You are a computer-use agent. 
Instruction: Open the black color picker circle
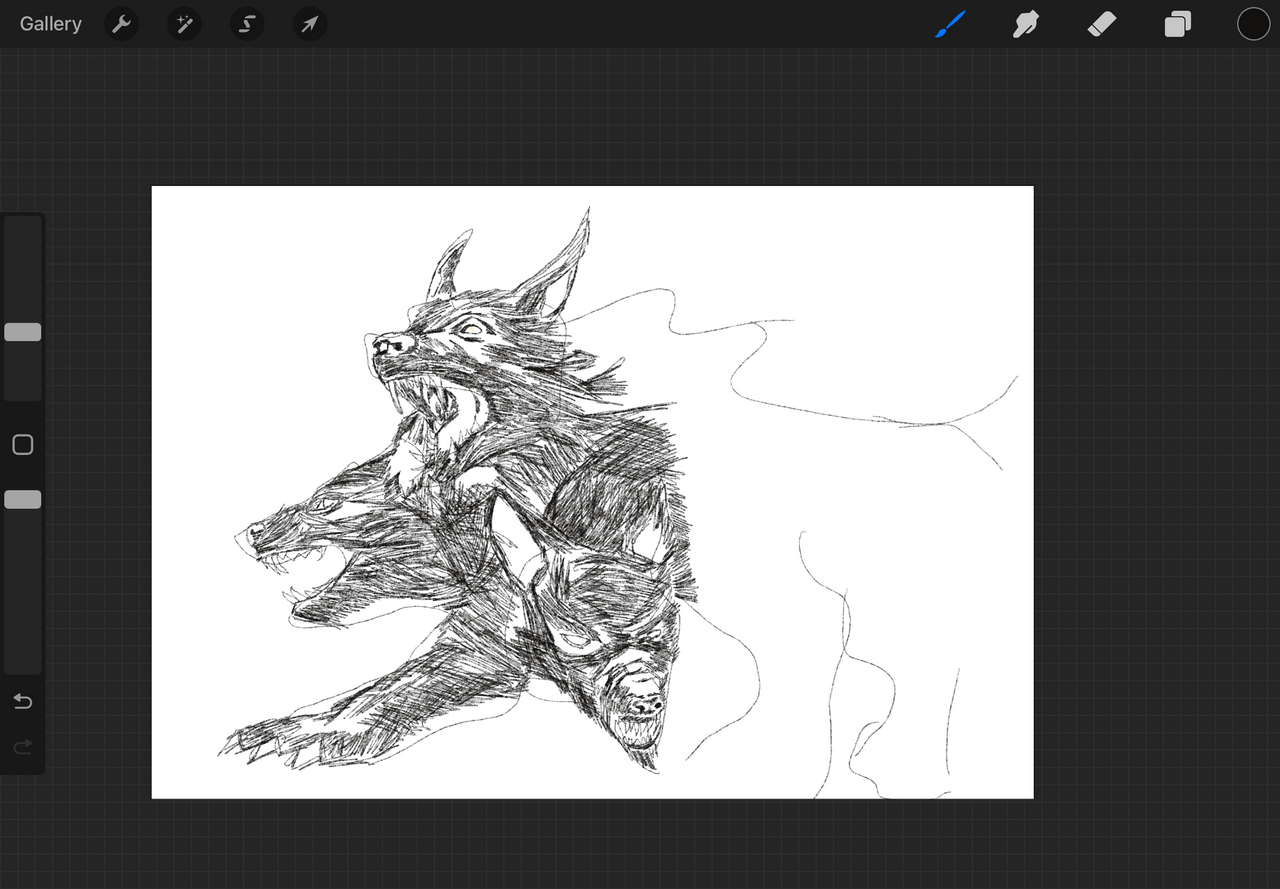pos(1253,24)
